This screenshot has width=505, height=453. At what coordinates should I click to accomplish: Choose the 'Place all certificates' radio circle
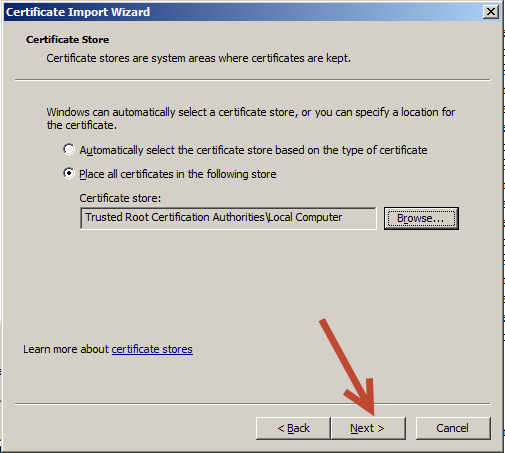click(69, 173)
